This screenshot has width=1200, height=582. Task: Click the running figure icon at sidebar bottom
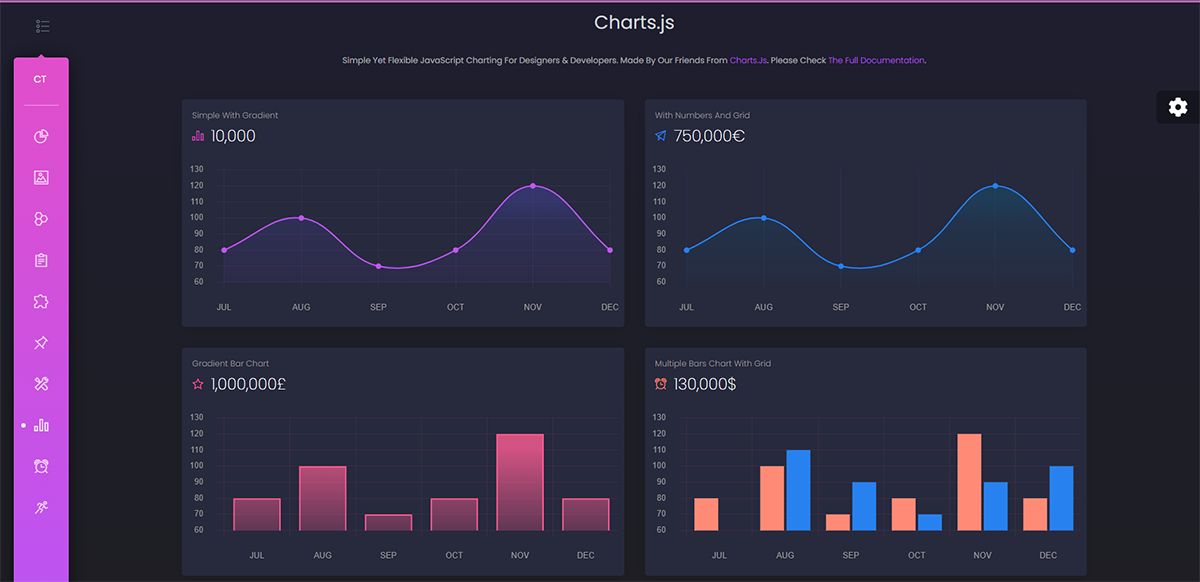click(x=41, y=507)
